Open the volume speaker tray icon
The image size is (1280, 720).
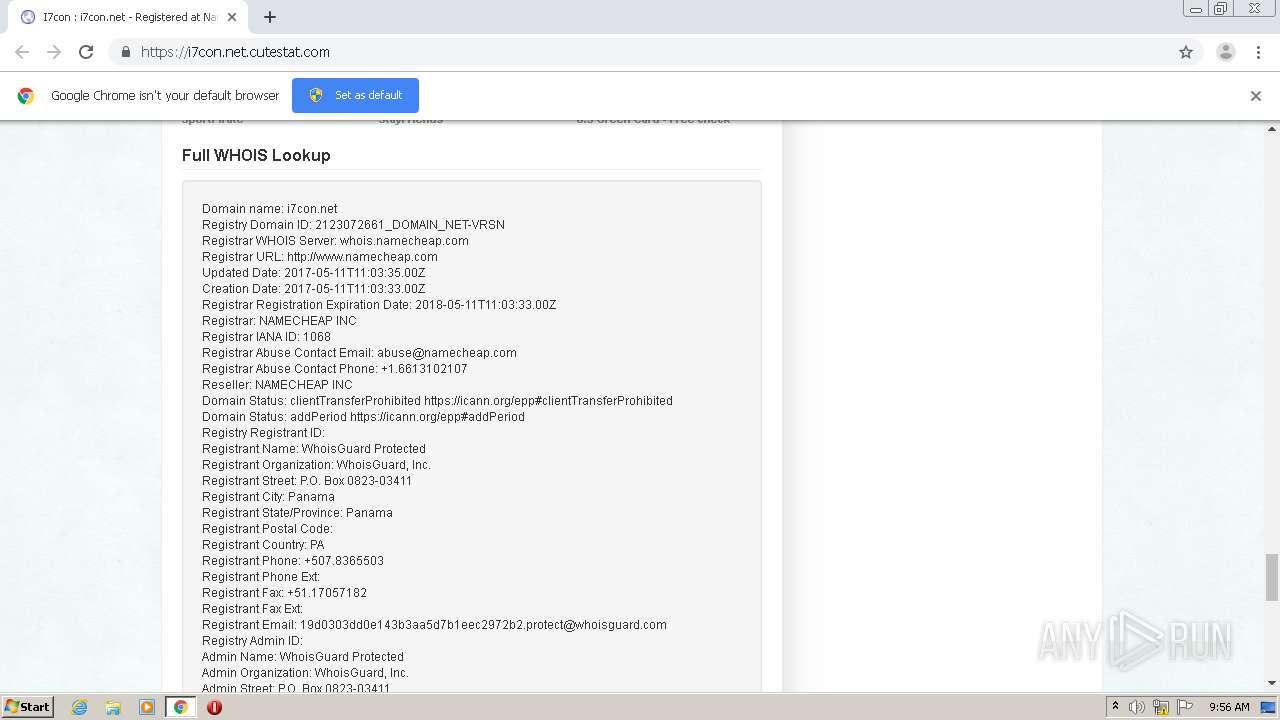click(x=1137, y=707)
